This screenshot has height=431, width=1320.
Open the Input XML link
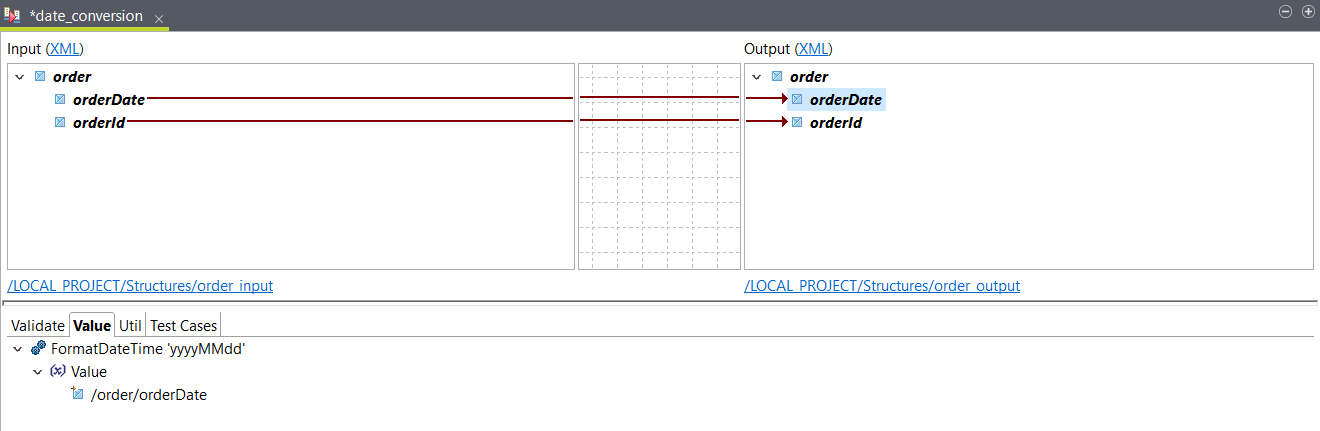(64, 48)
